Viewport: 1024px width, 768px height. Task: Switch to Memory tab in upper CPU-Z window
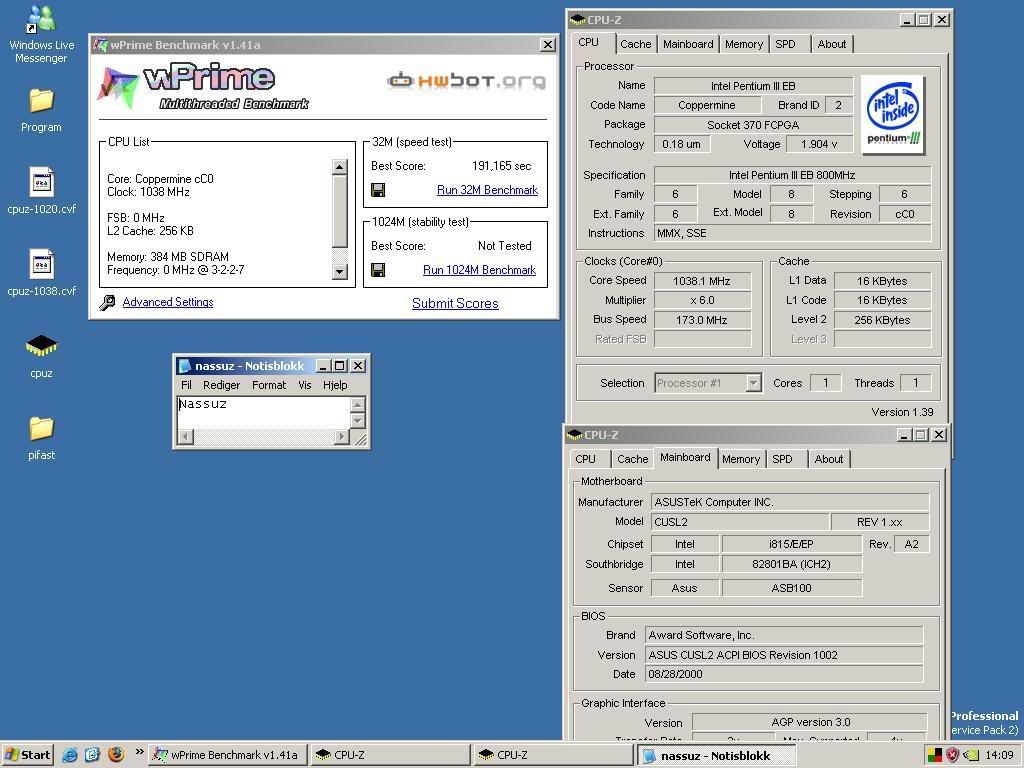coord(744,44)
